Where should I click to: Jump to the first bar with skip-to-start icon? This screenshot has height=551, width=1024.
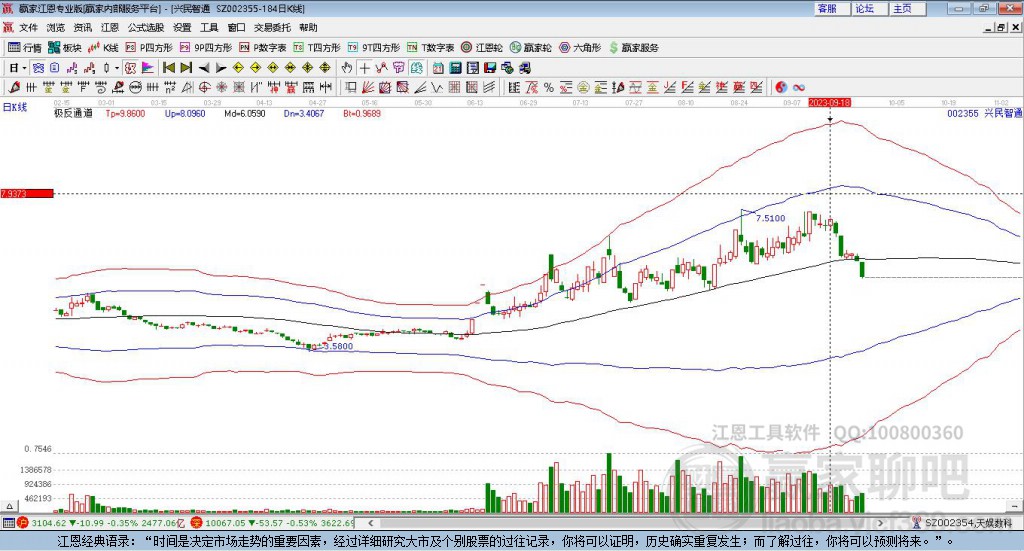[168, 68]
